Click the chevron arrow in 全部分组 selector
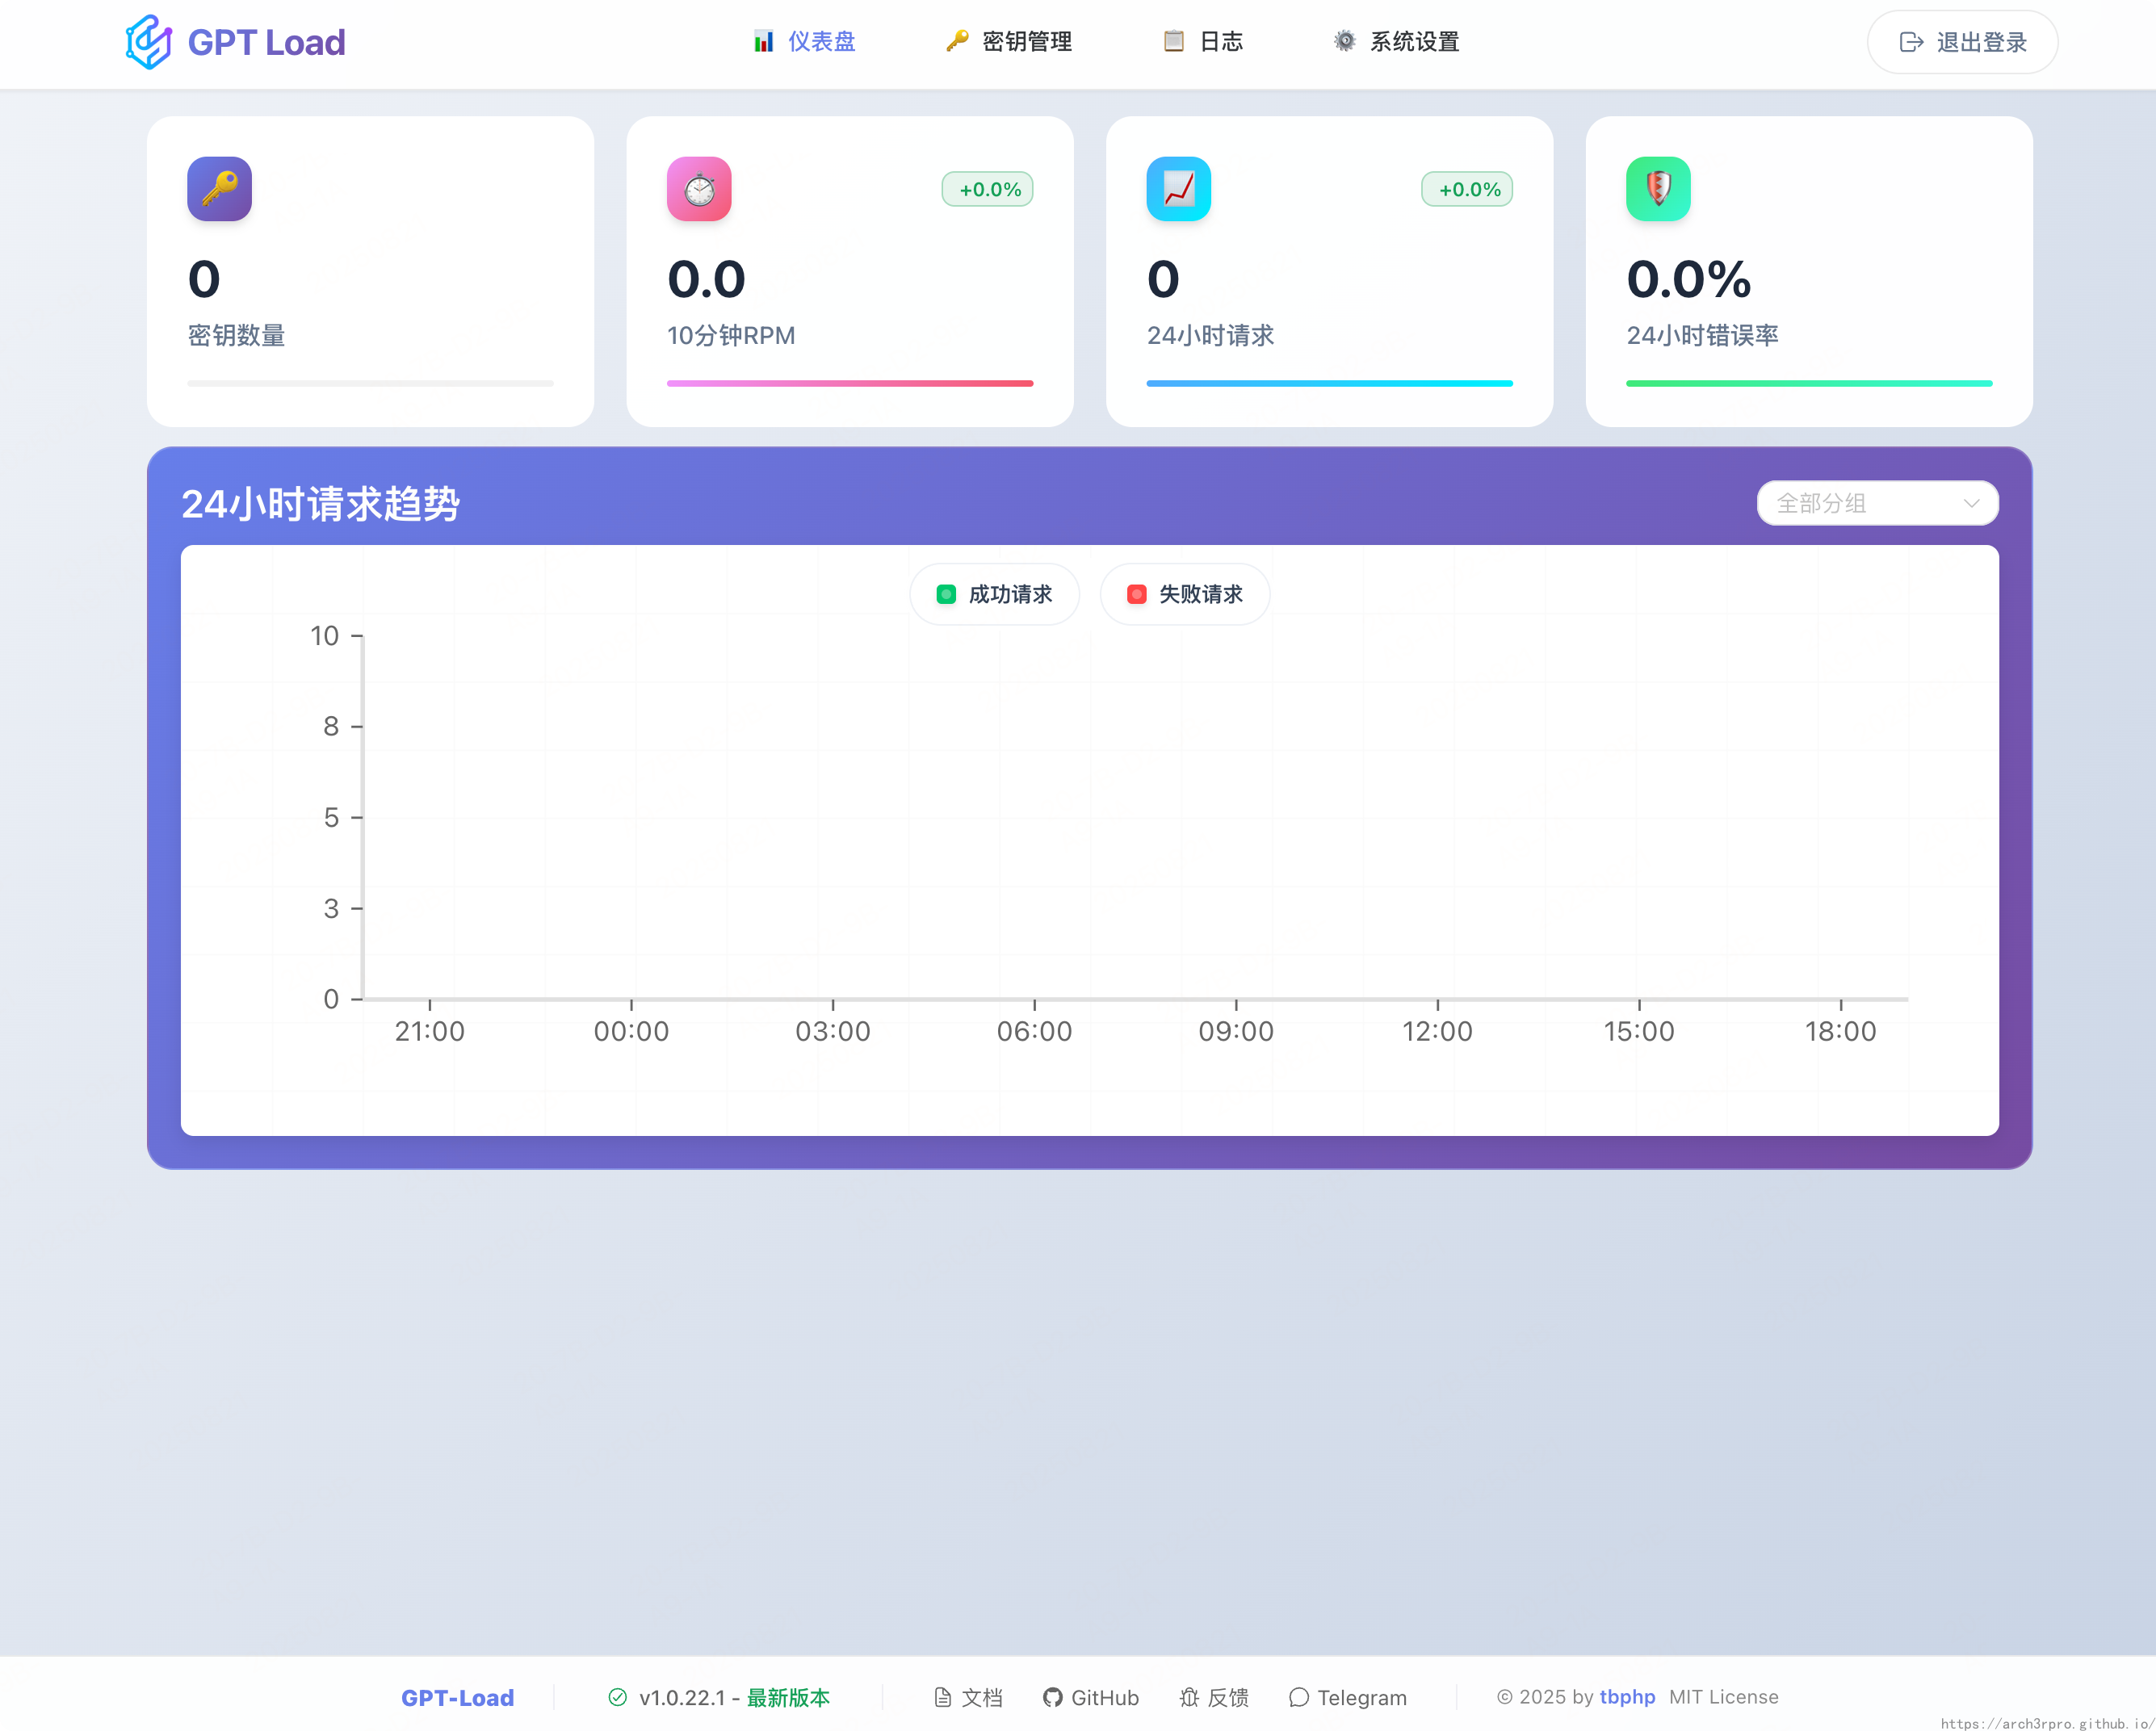The height and width of the screenshot is (1731, 2156). point(1971,503)
